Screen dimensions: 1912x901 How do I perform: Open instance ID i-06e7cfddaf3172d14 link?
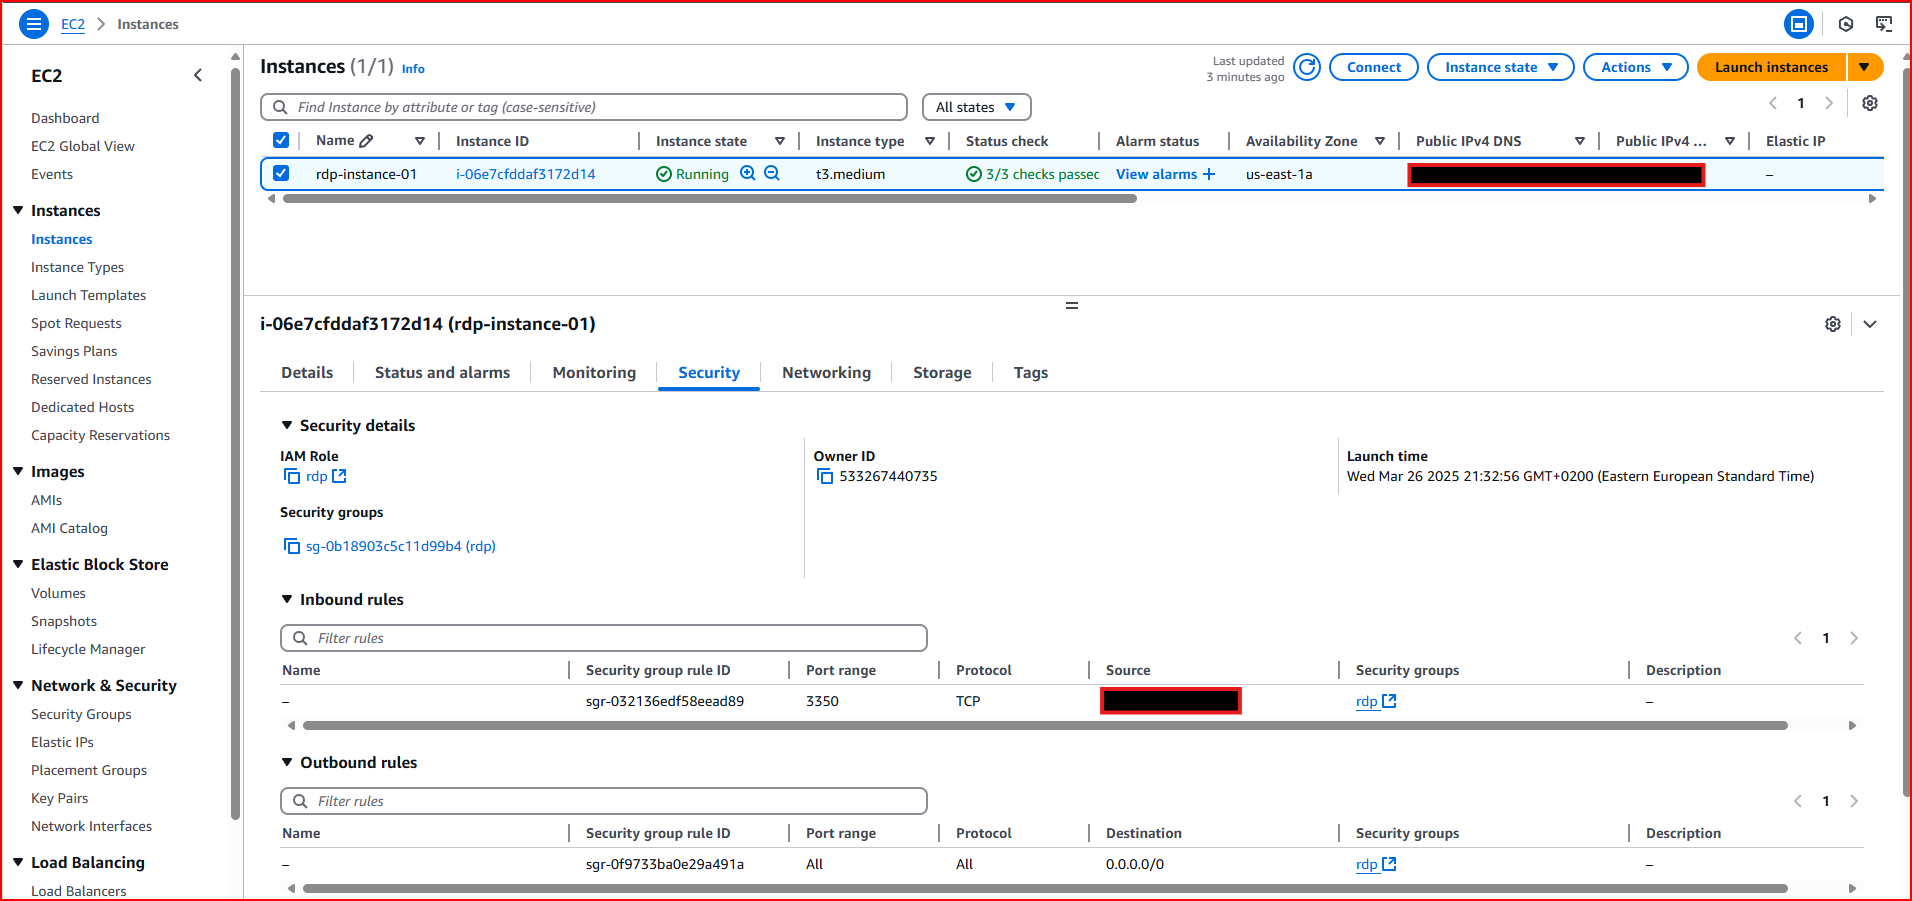[x=526, y=174]
